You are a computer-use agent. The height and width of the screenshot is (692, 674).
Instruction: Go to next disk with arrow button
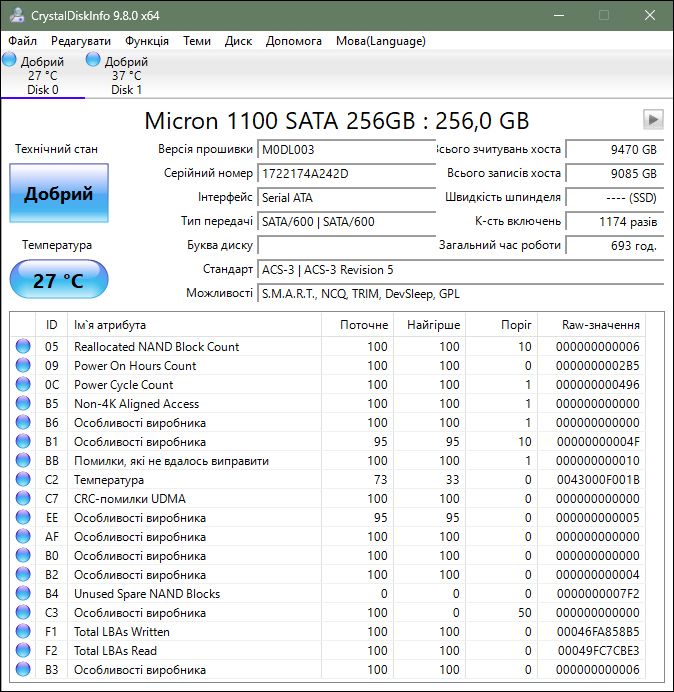653,119
